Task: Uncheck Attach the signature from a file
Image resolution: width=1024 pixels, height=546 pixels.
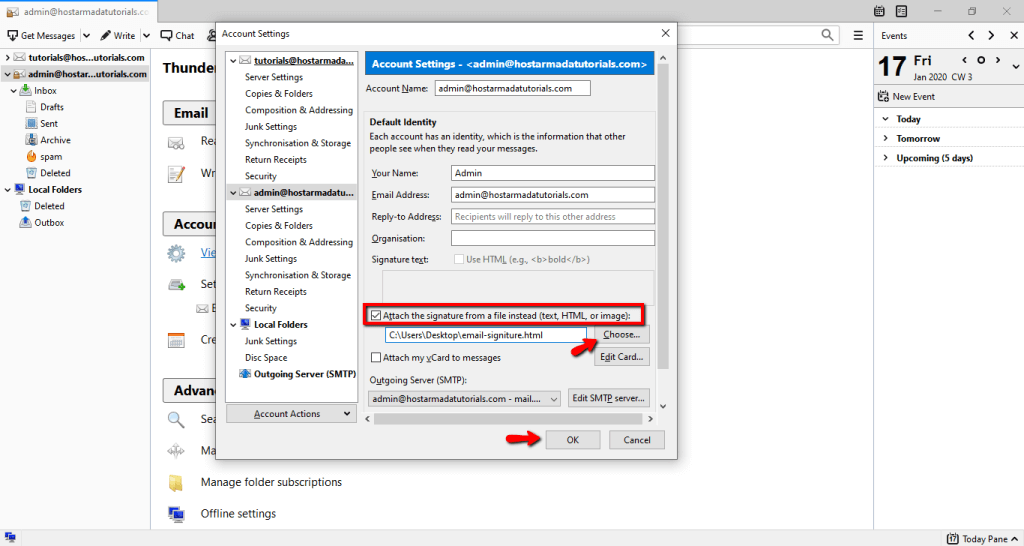Action: [376, 315]
